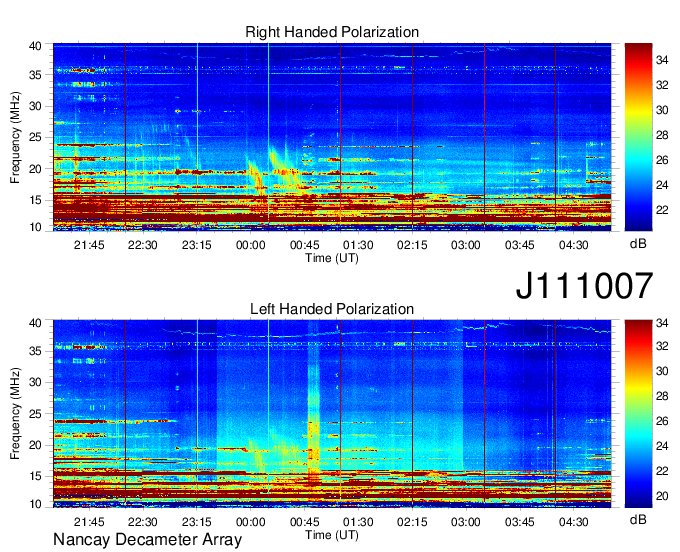Click "22:30" time tick on Left Handed plot
This screenshot has width=680, height=552.
[143, 522]
